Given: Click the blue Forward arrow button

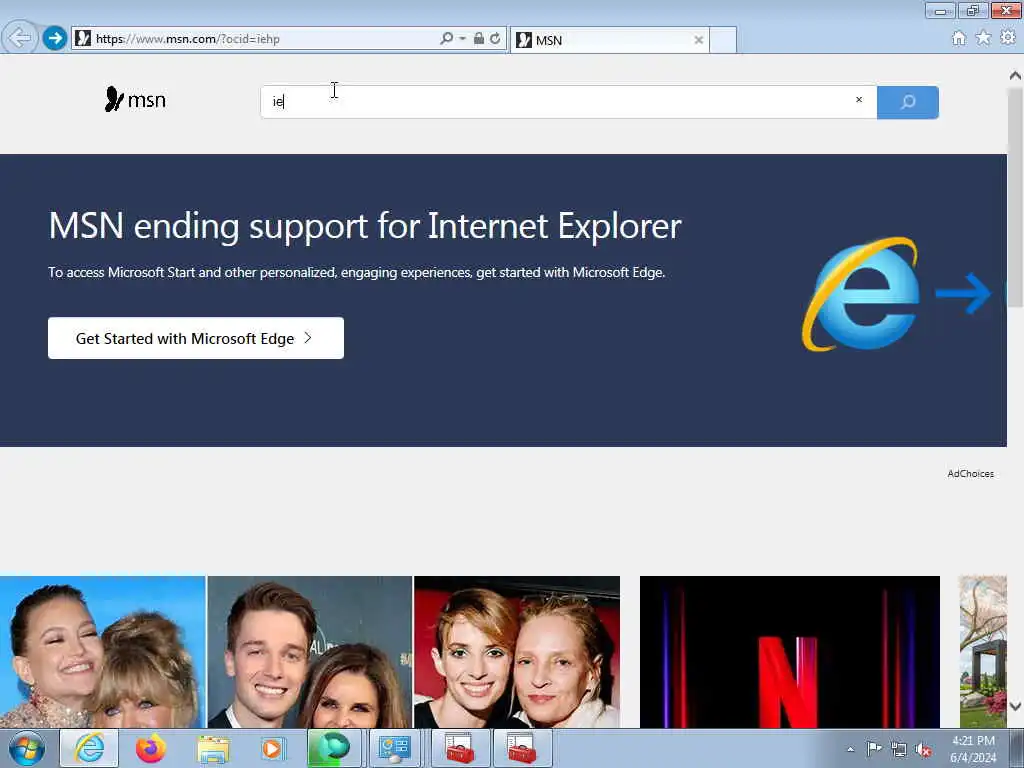Looking at the screenshot, I should pyautogui.click(x=55, y=39).
